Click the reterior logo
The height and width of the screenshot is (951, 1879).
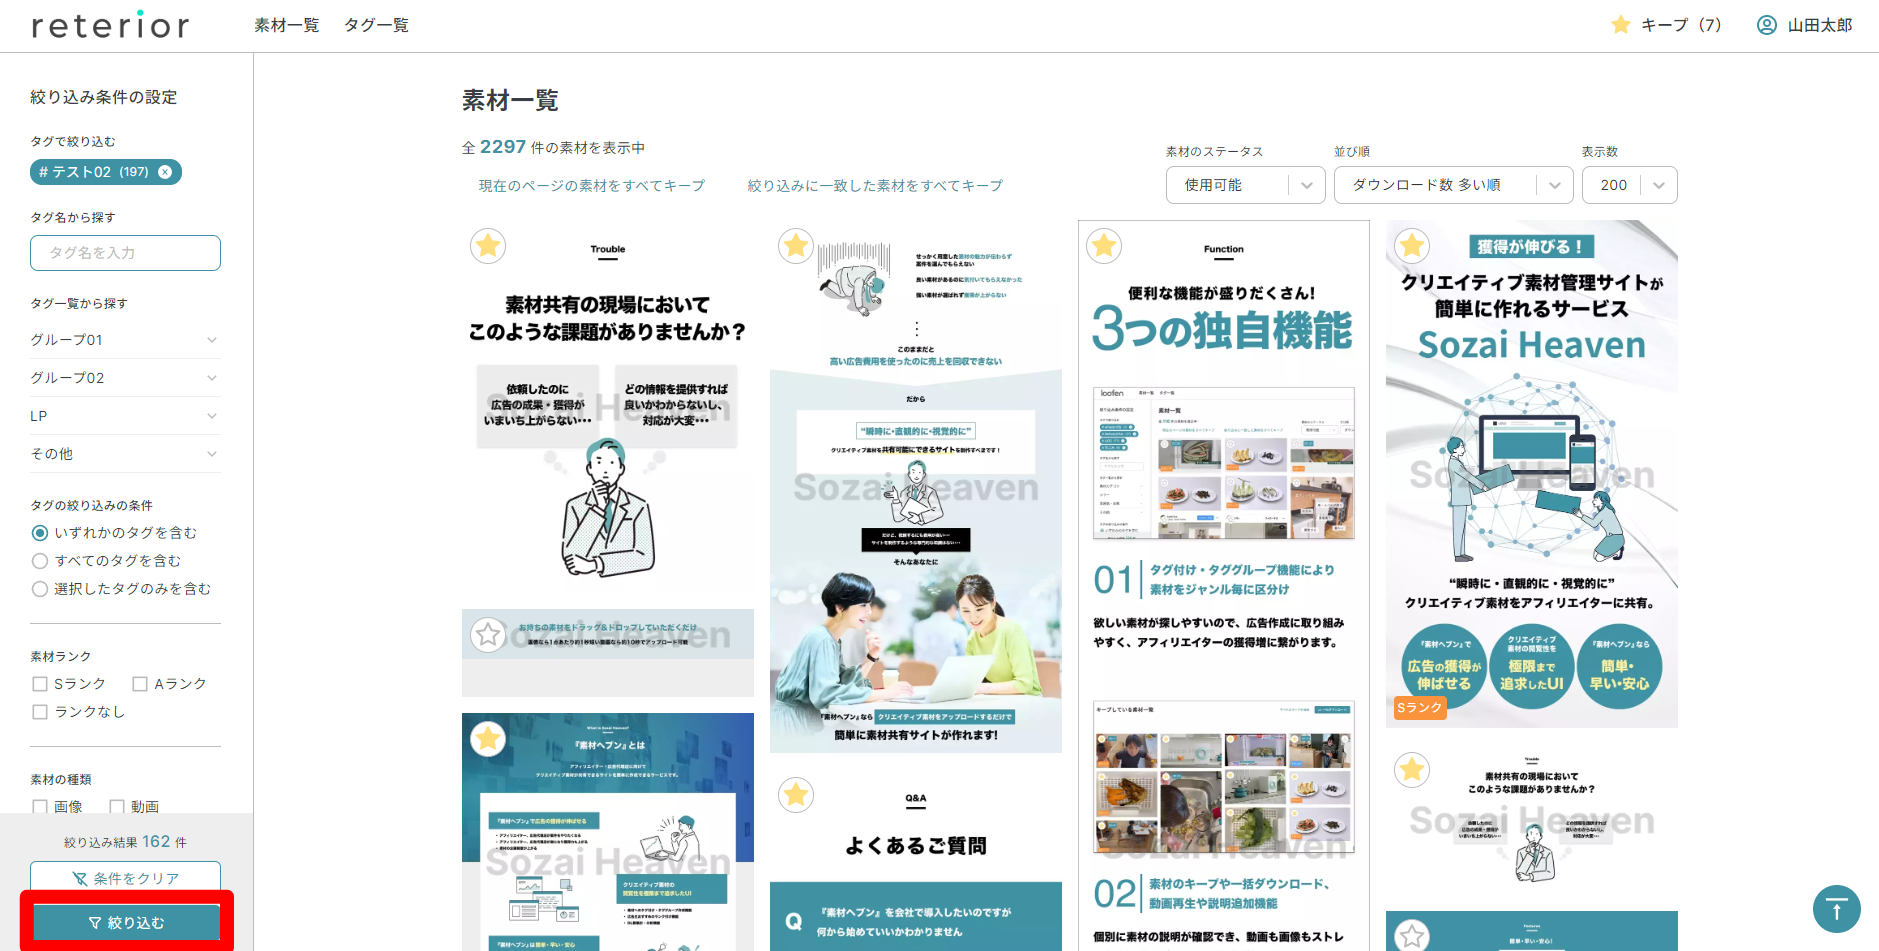point(110,25)
